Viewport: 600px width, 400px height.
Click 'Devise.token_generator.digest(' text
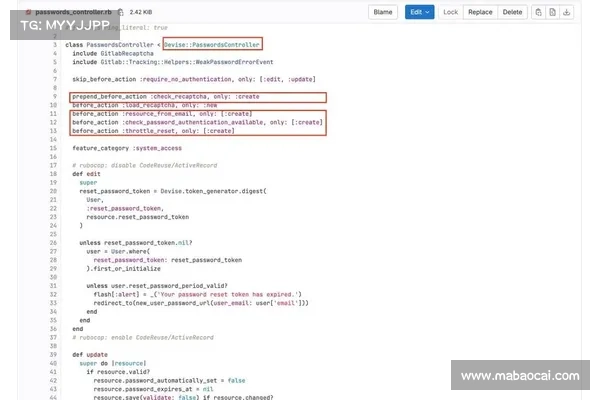tap(214, 191)
